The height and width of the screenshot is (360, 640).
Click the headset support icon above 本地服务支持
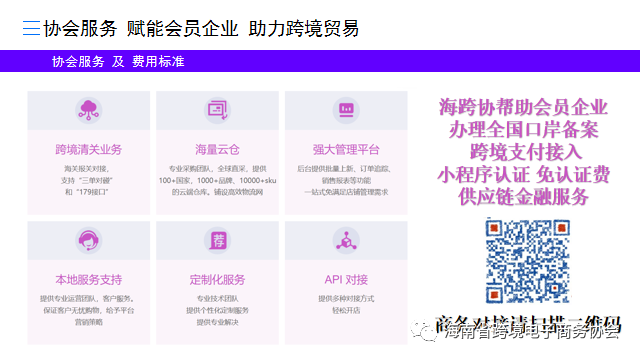[x=89, y=240]
